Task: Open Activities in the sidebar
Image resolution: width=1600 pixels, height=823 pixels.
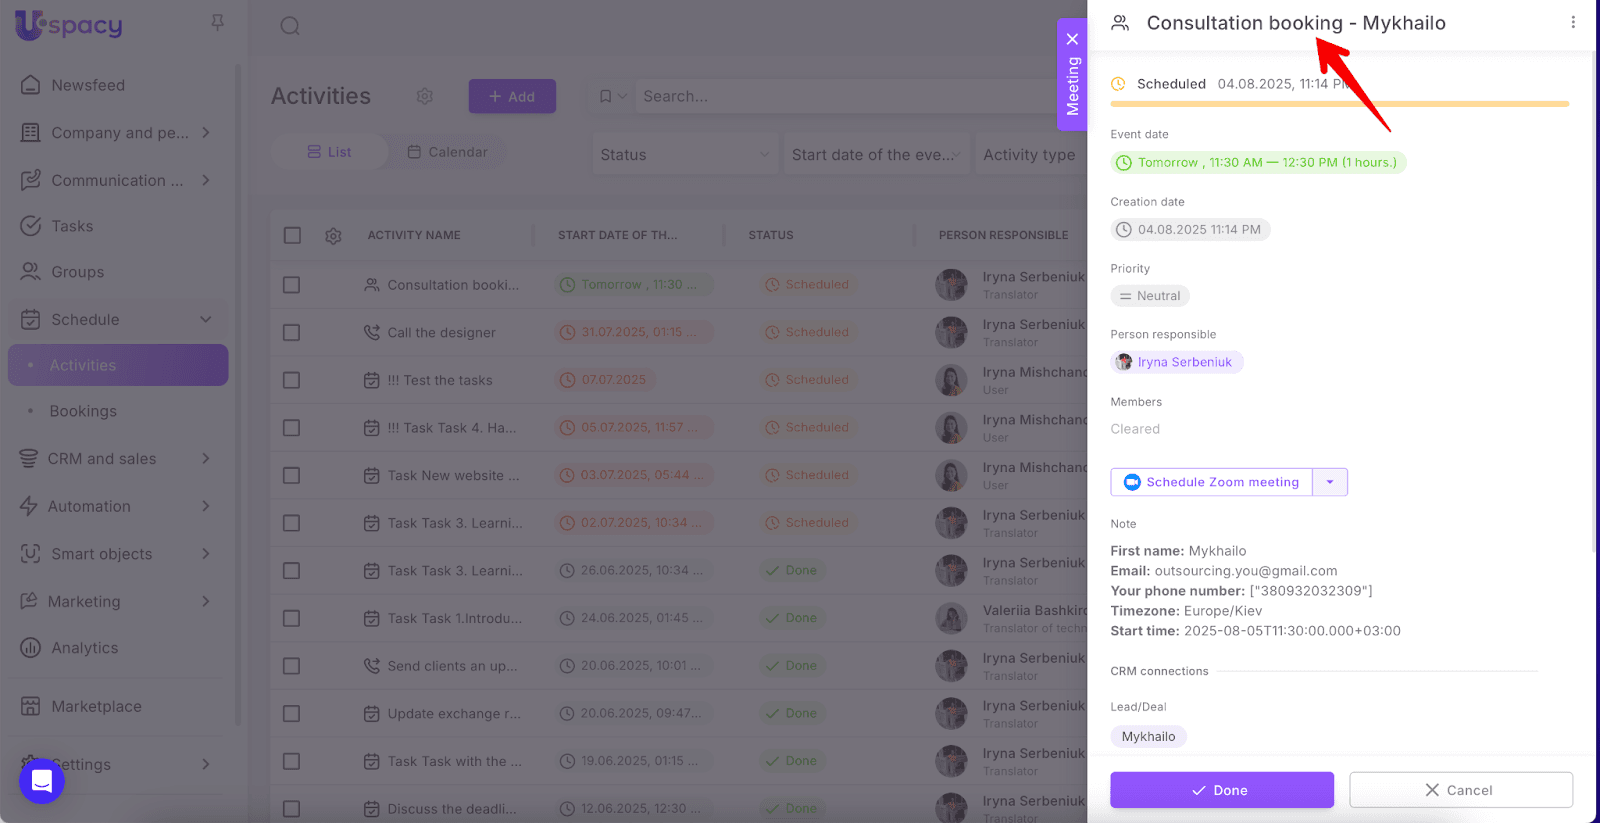Action: 118,365
